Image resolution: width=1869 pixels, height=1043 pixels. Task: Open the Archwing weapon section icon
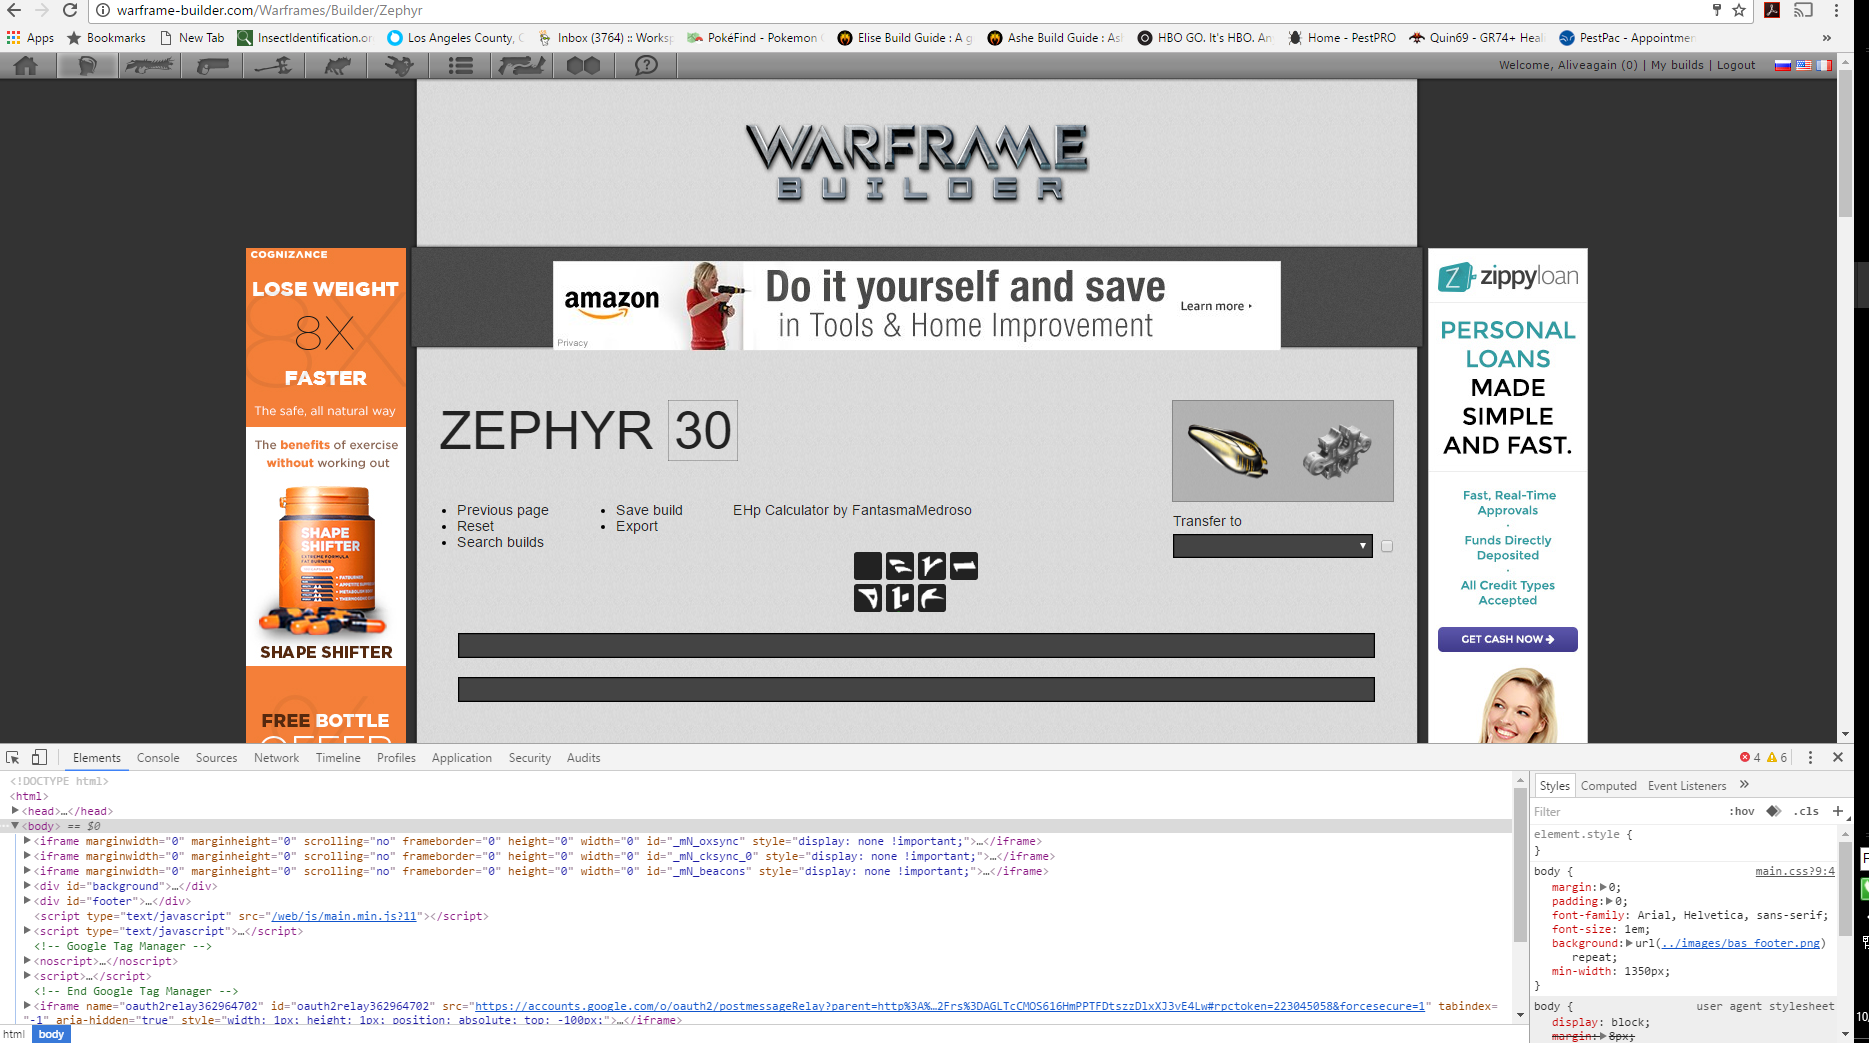(522, 66)
